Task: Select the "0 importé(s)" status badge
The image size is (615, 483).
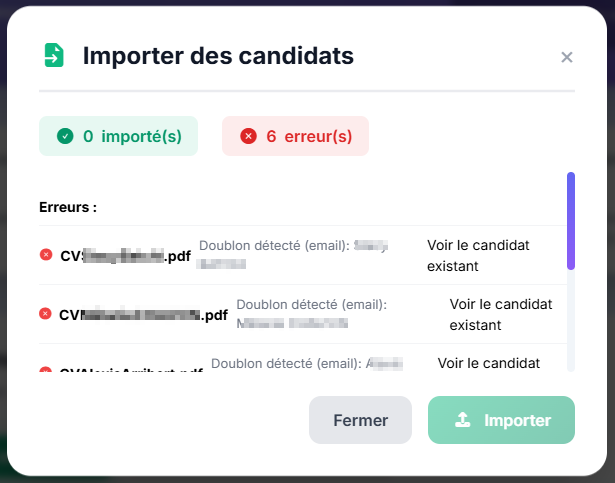Action: [x=118, y=137]
